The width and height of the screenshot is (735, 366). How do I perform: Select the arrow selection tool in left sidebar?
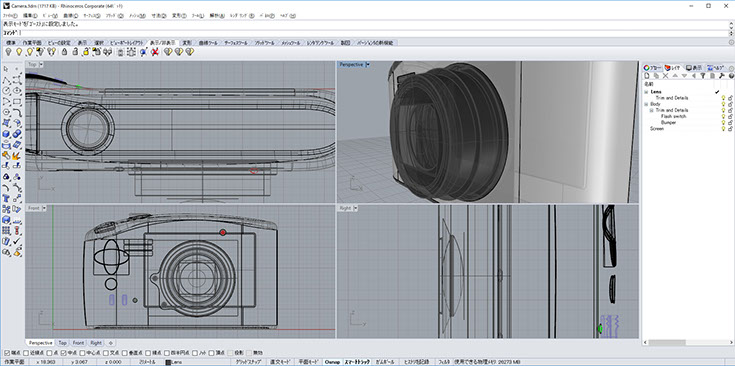click(7, 69)
